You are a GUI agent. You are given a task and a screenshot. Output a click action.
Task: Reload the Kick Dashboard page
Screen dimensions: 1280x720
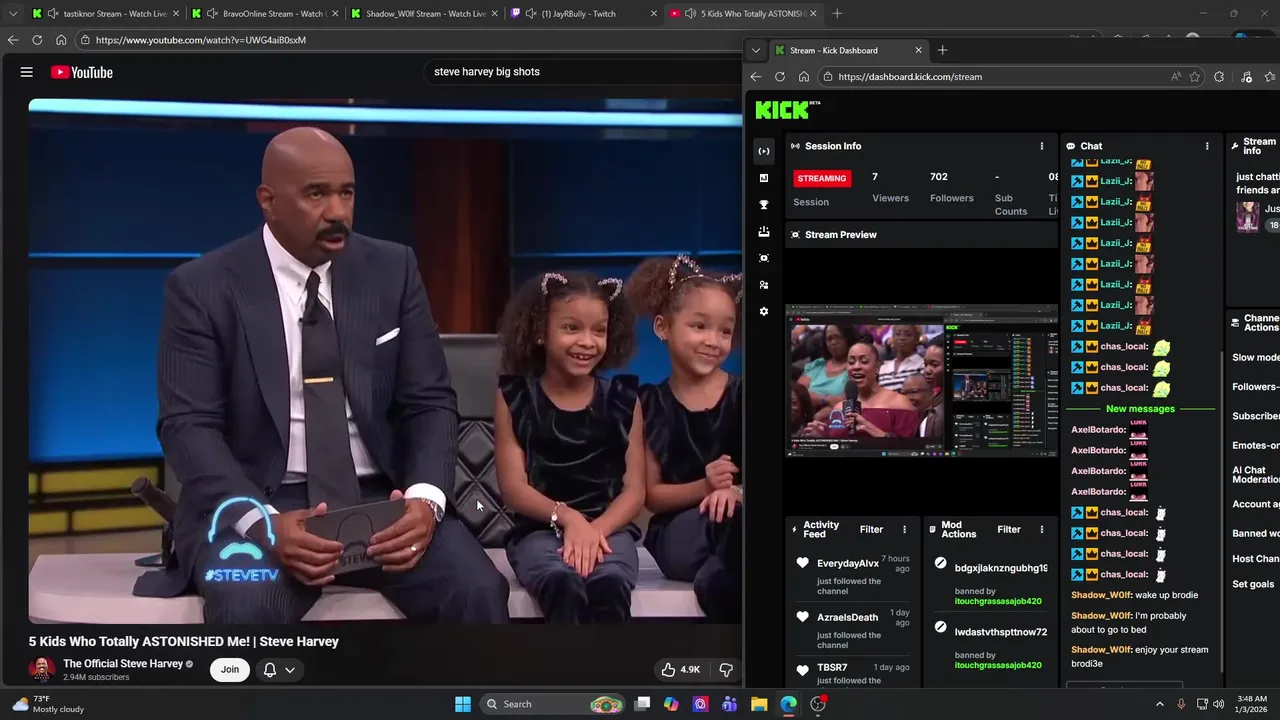780,77
